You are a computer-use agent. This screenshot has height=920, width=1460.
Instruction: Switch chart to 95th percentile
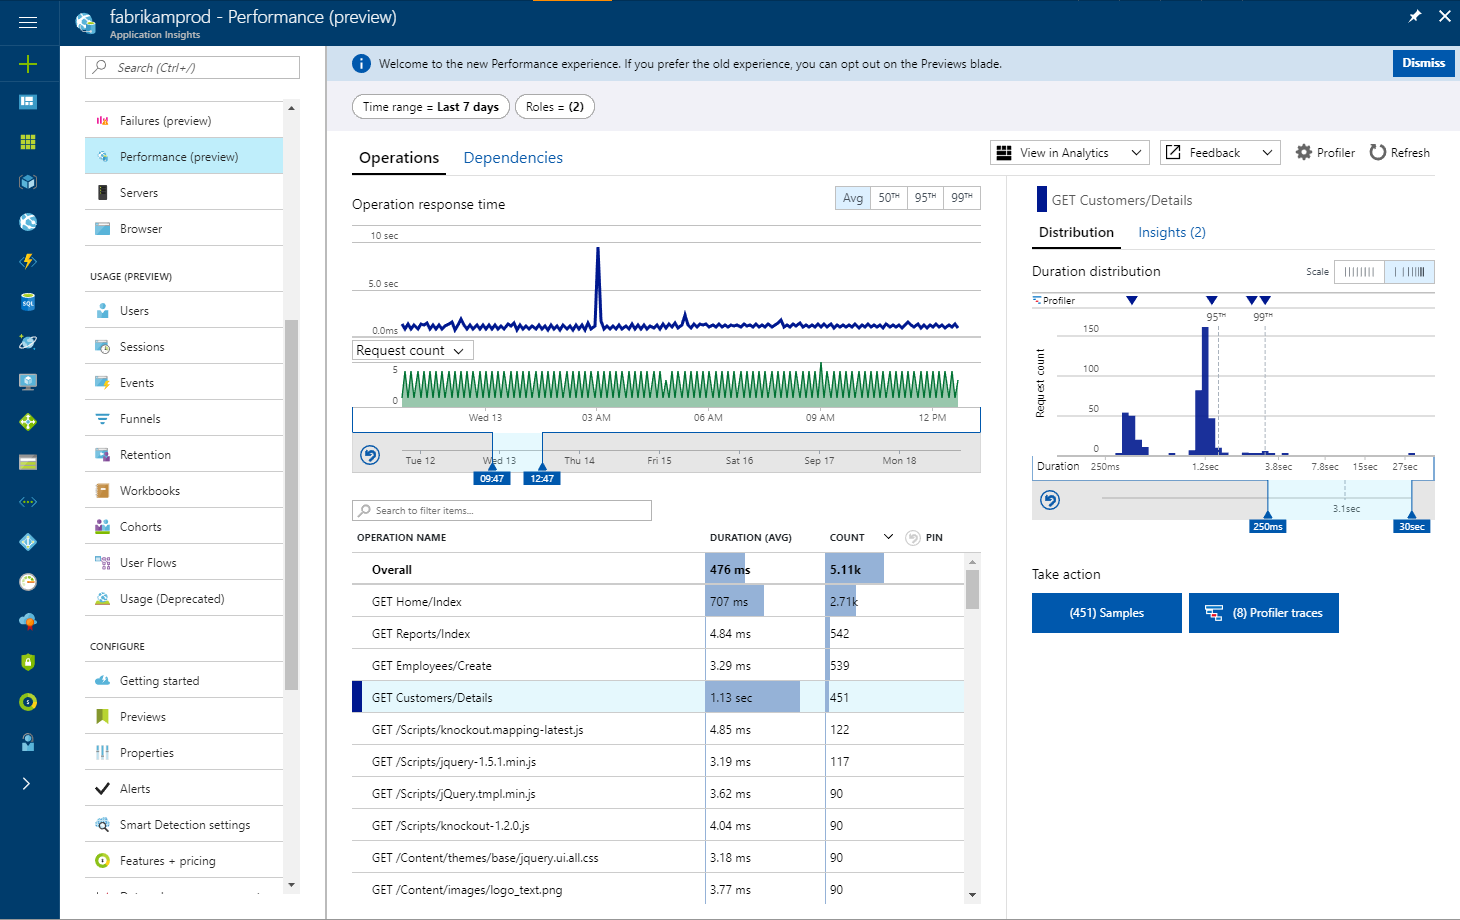(x=925, y=198)
